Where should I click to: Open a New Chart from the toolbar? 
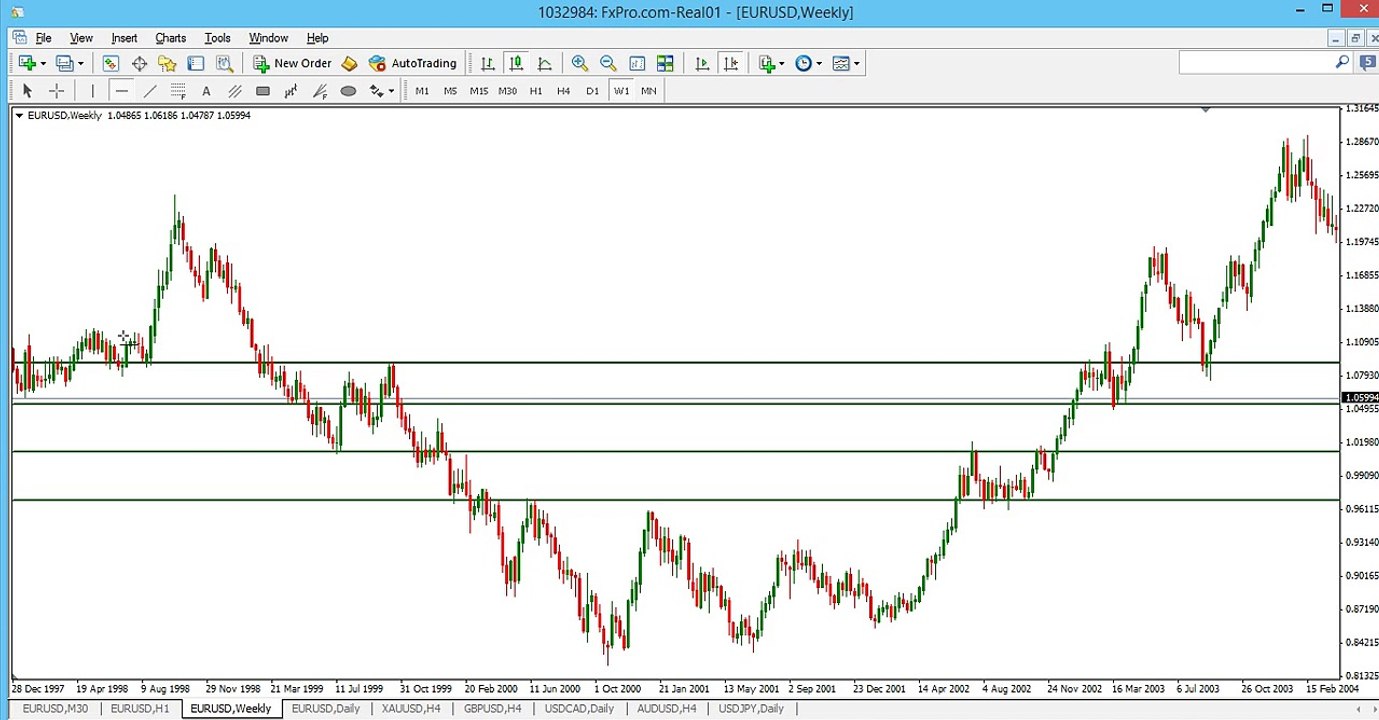(27, 63)
